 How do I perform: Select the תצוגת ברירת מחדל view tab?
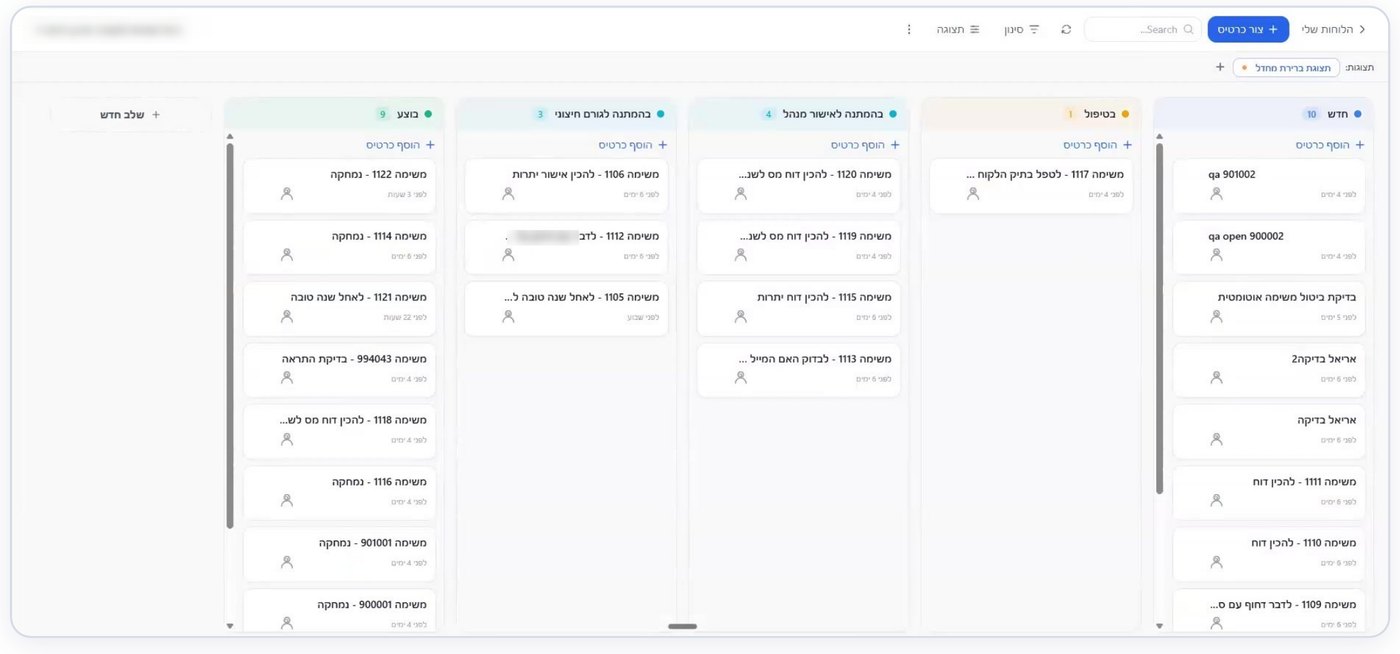click(x=1286, y=67)
